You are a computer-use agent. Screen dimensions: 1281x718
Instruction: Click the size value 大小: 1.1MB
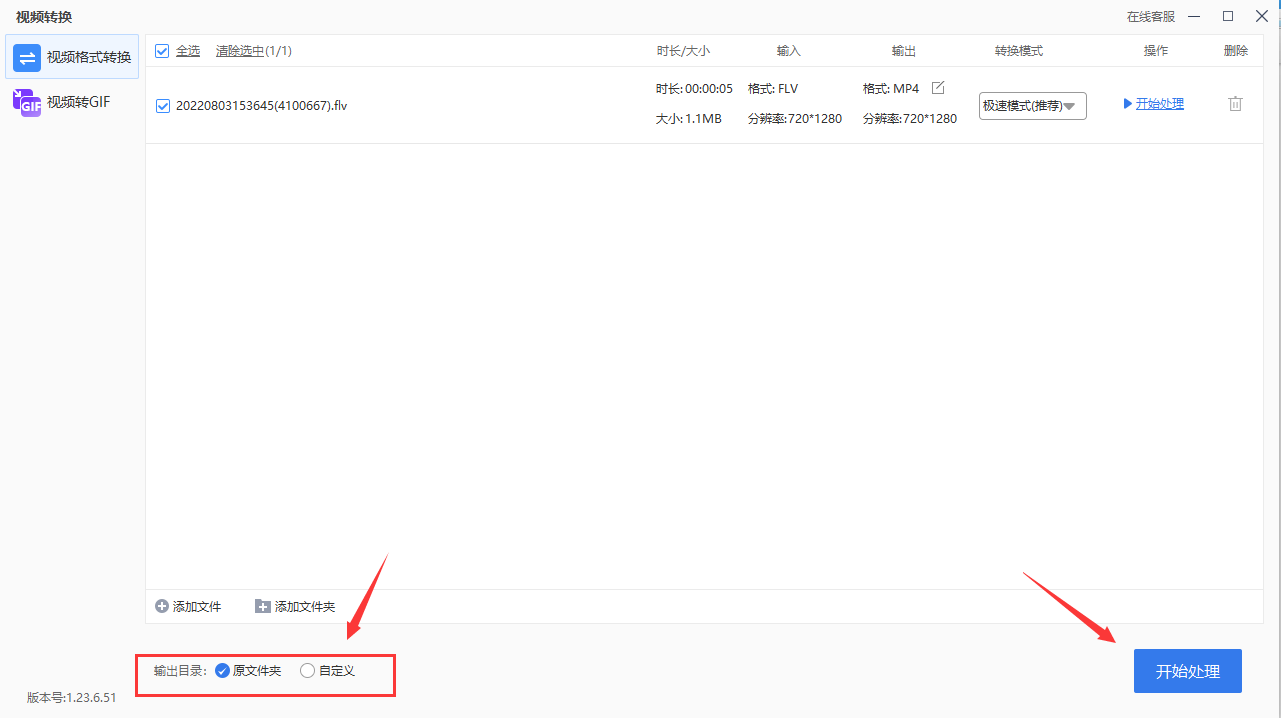[688, 119]
